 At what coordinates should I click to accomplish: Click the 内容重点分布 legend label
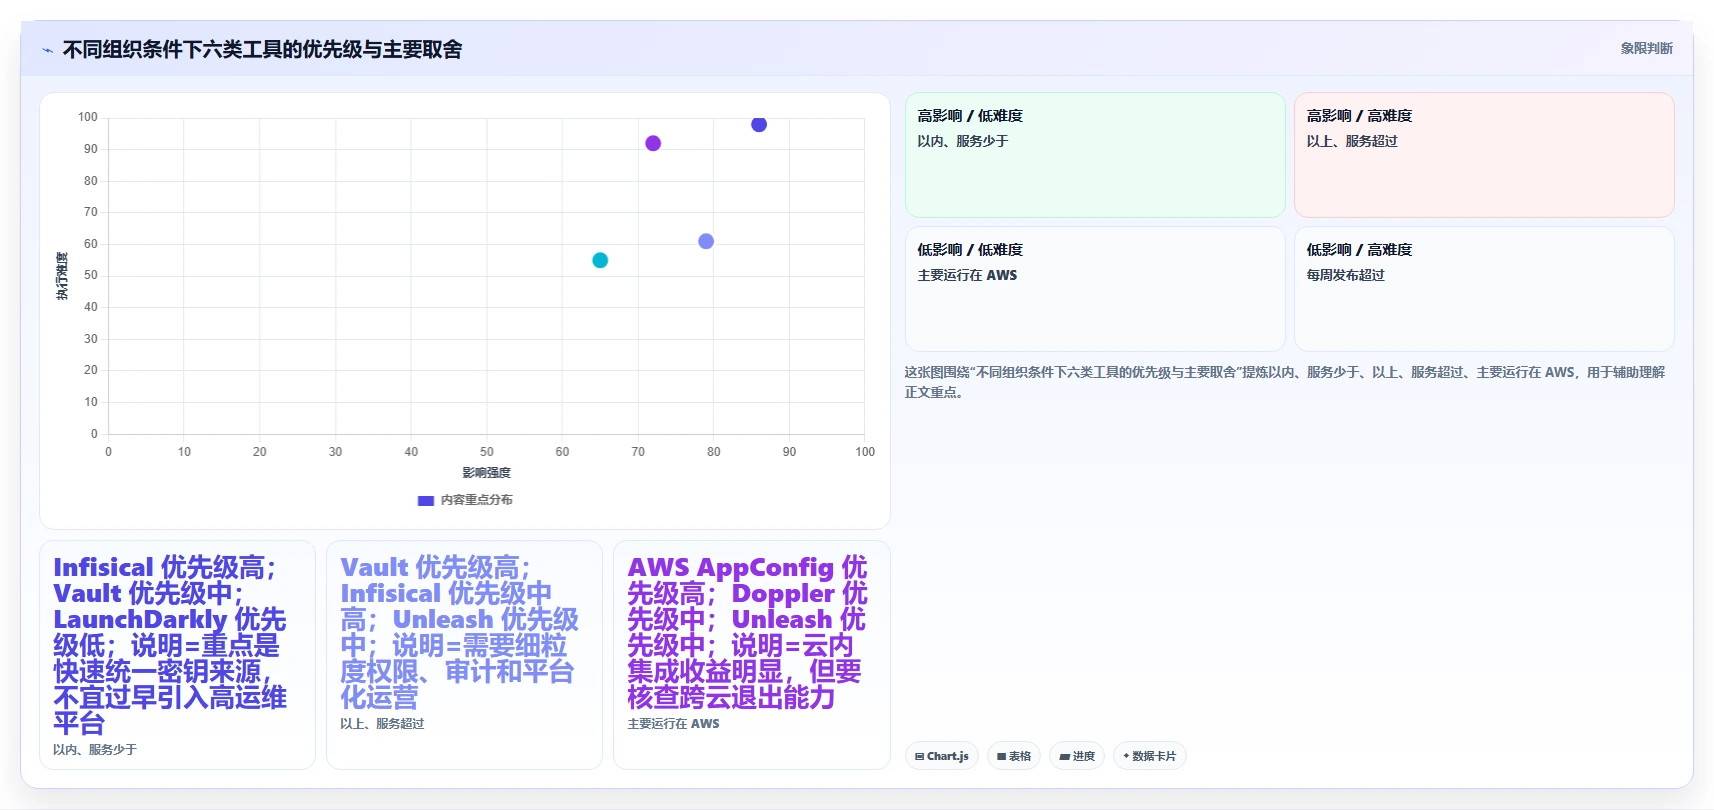pyautogui.click(x=476, y=500)
